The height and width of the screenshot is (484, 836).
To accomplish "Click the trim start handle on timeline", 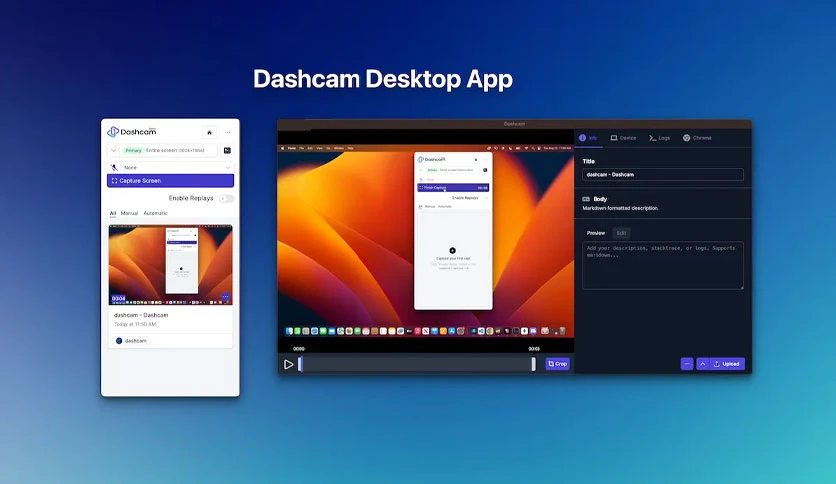I will click(300, 364).
